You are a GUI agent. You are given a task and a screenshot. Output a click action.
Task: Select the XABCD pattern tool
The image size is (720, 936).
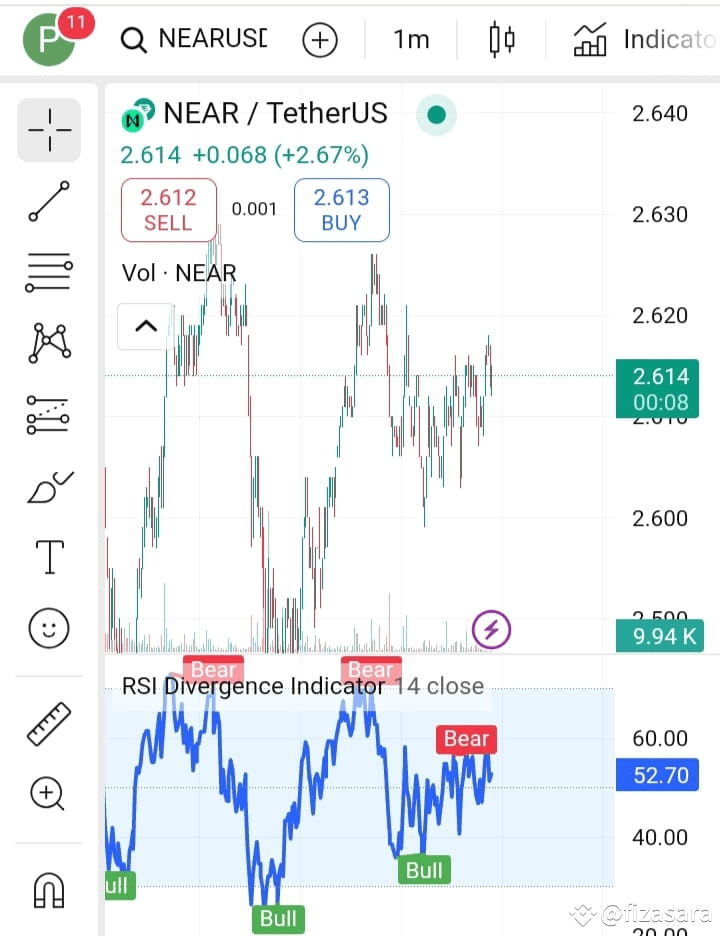(x=49, y=343)
